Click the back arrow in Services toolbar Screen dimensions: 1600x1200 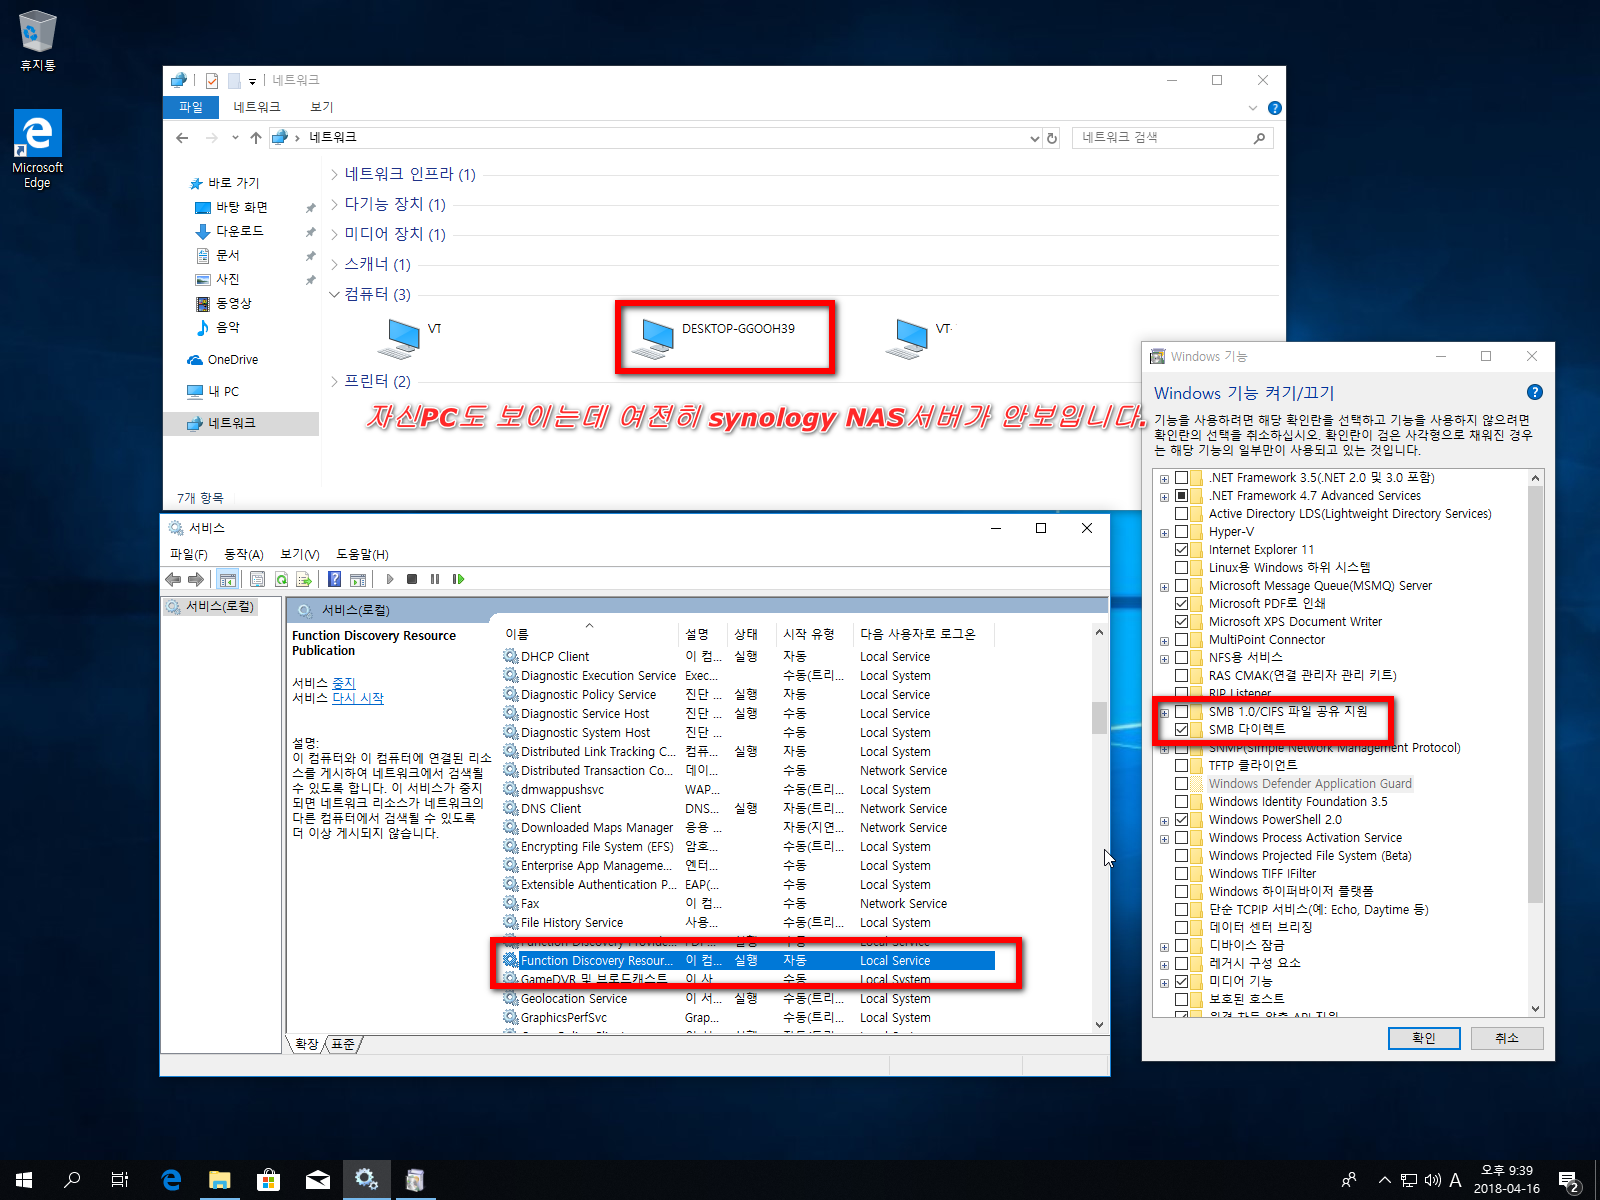(173, 579)
